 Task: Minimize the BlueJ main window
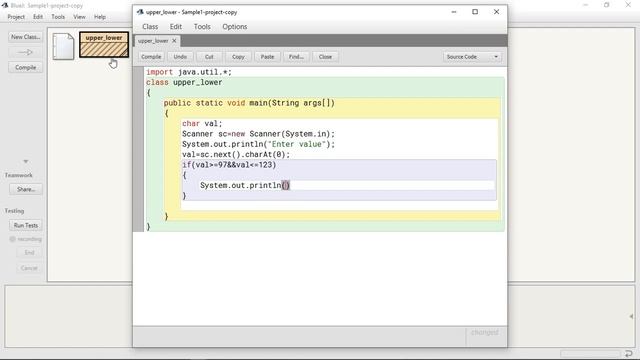click(585, 5)
